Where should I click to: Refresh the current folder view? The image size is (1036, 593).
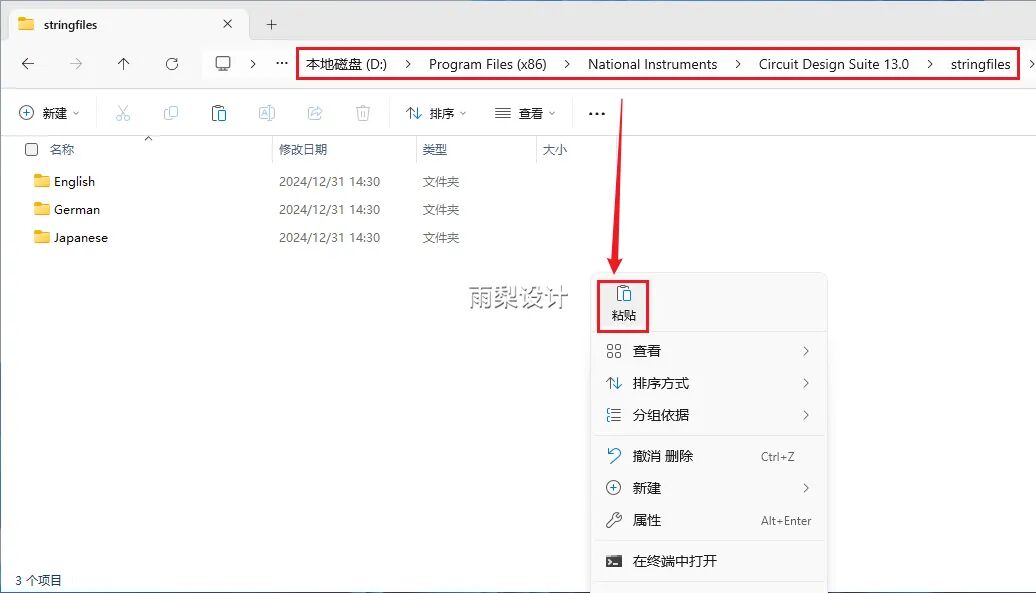(172, 64)
